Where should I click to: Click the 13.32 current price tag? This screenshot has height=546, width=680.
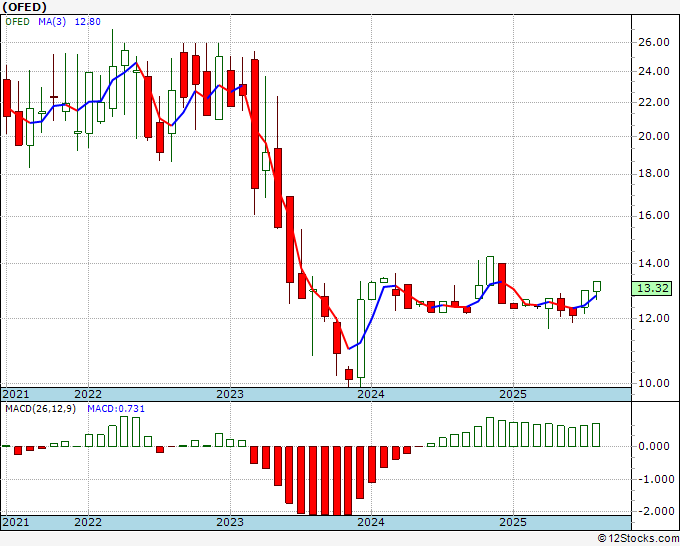(x=653, y=288)
